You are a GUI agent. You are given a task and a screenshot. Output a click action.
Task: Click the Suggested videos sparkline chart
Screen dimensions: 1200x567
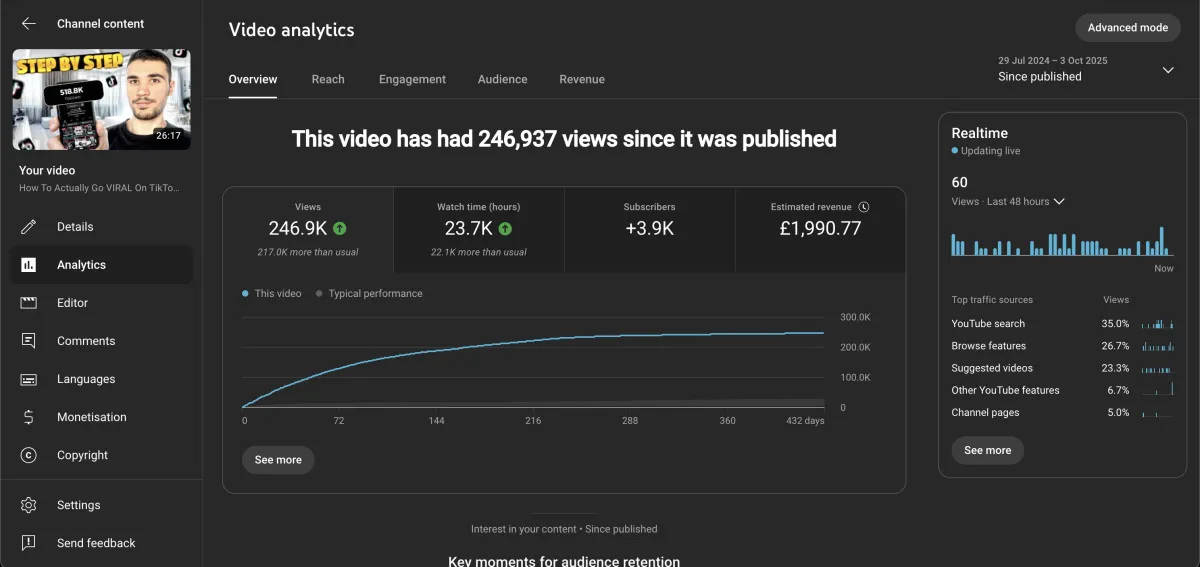[1157, 368]
